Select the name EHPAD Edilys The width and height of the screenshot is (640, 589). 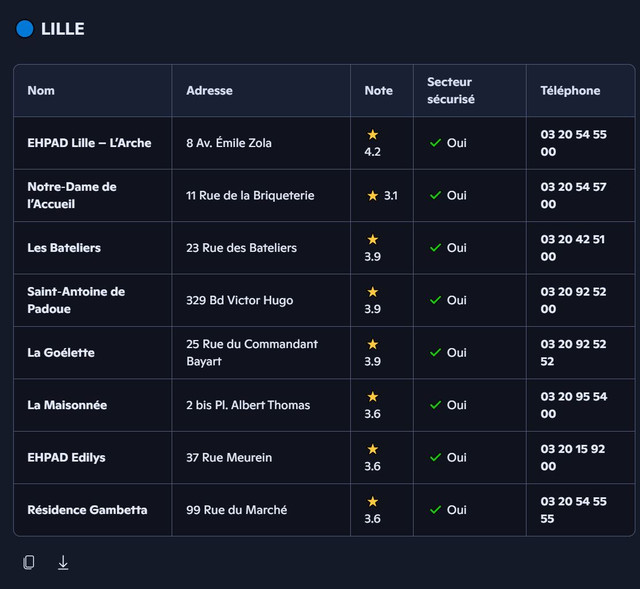coord(67,458)
